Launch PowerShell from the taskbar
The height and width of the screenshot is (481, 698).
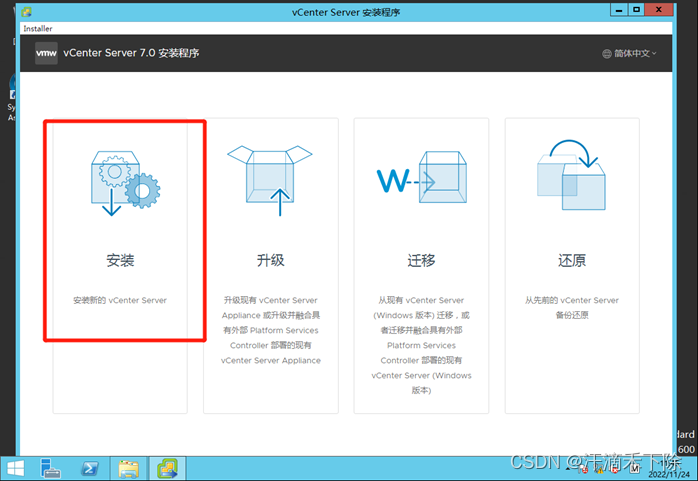[89, 469]
